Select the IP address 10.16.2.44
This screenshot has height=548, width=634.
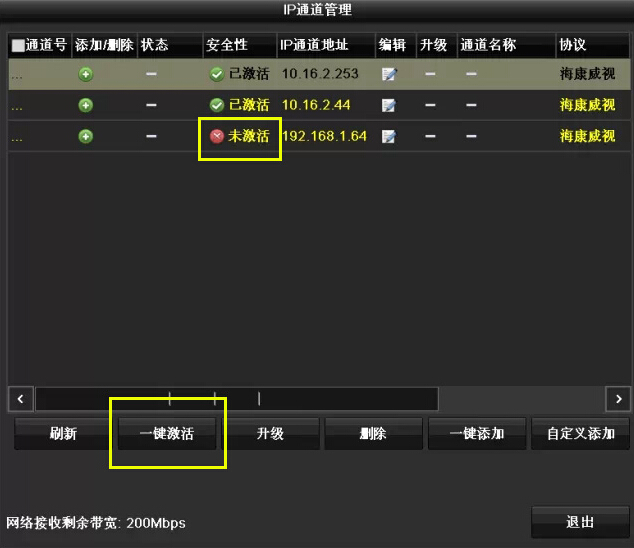coord(316,105)
